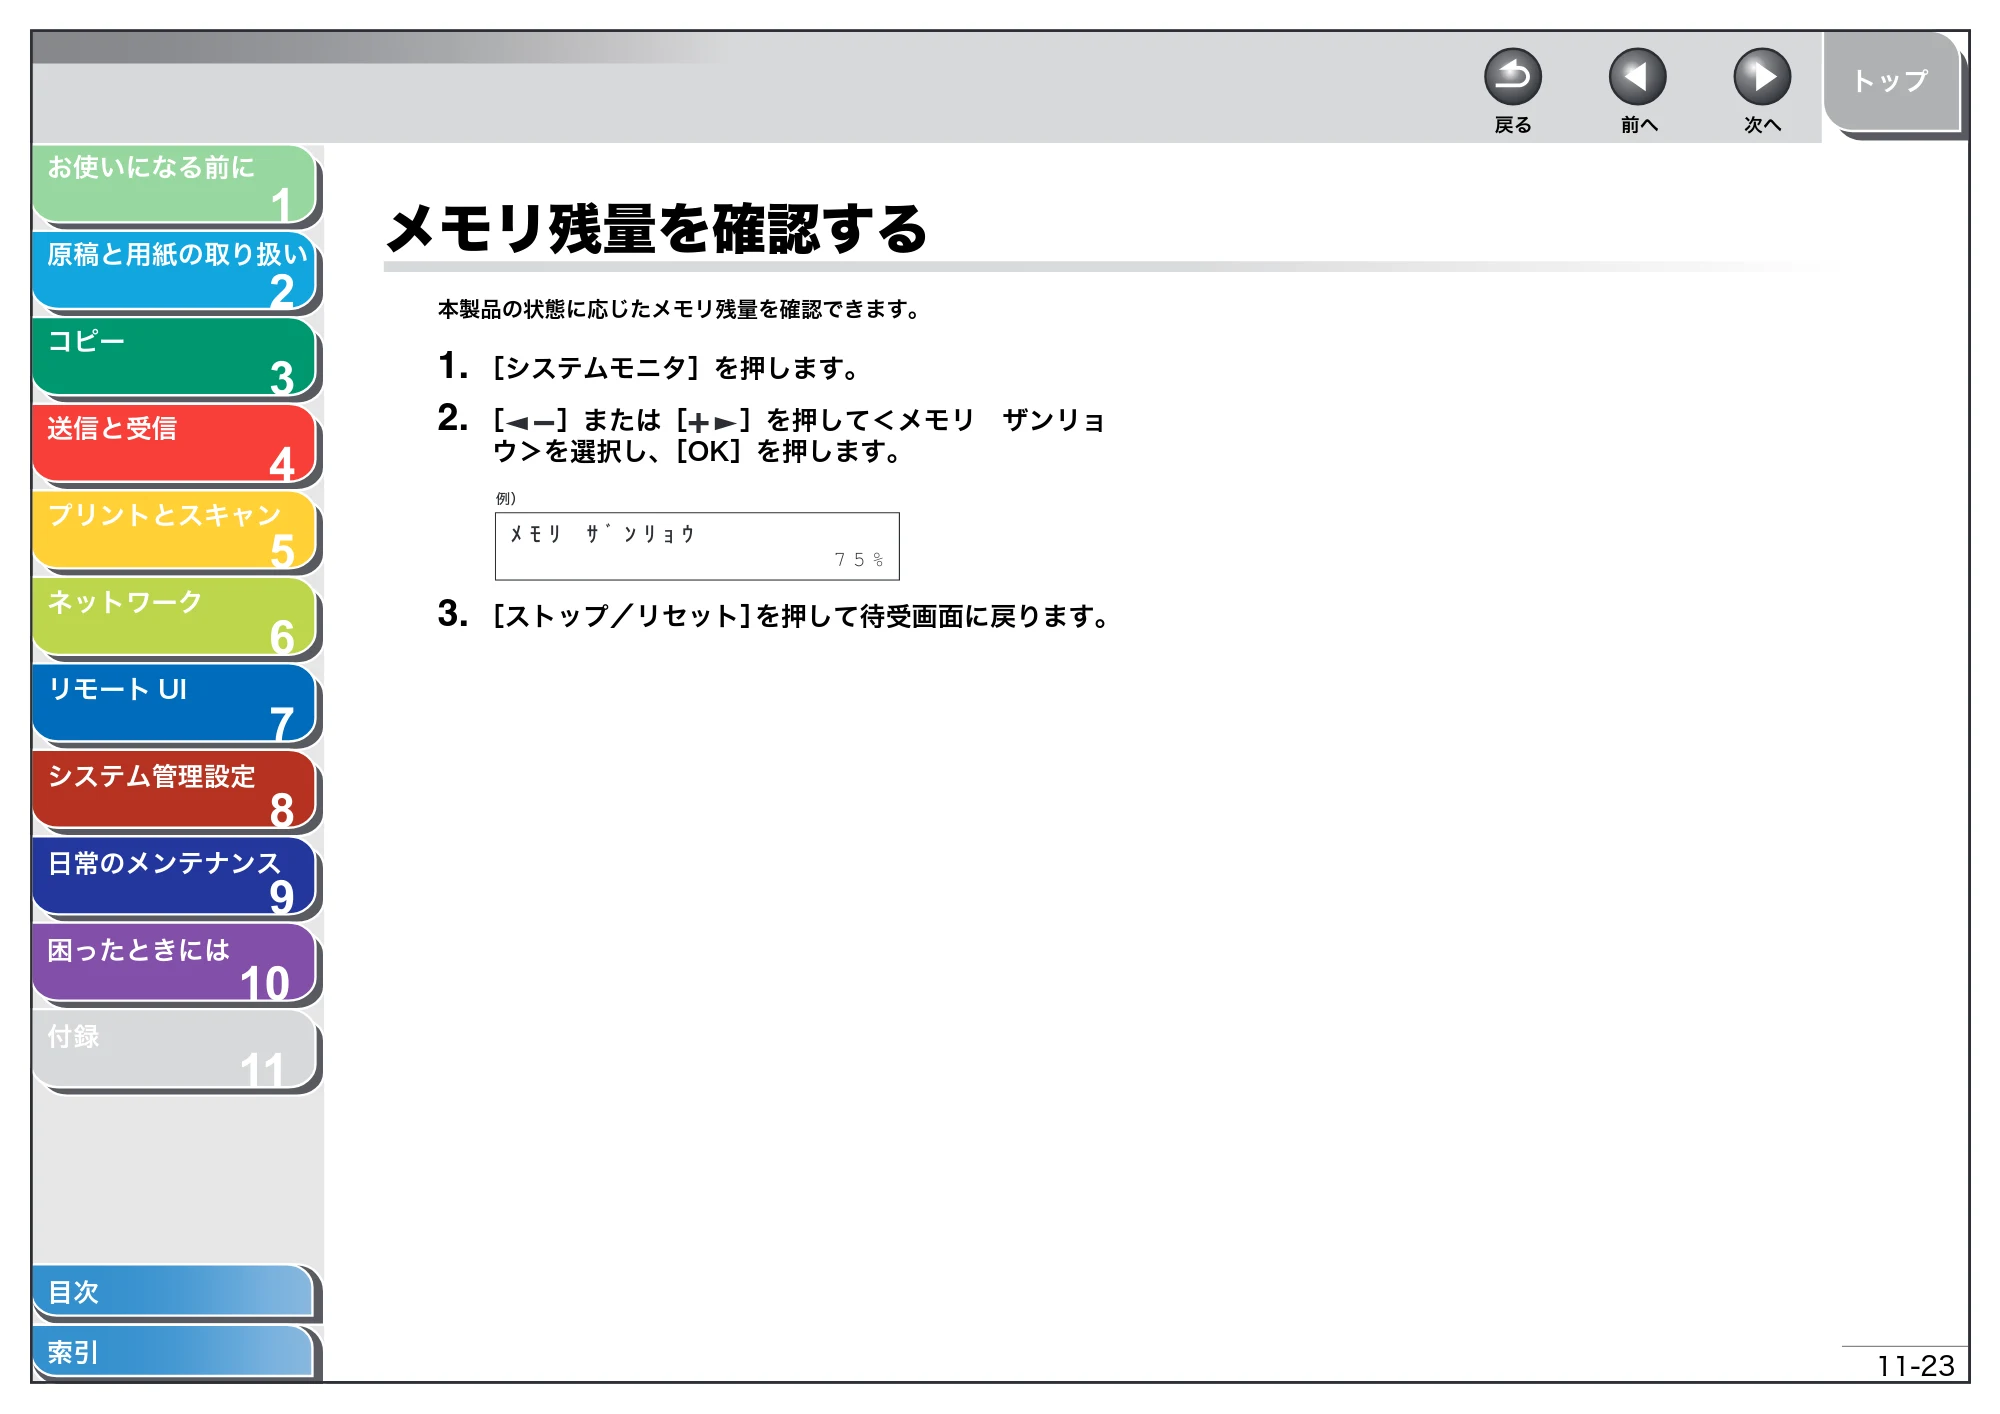Image resolution: width=2000 pixels, height=1414 pixels.
Task: Go to システム管理設定 chapter 8
Action: 175,791
